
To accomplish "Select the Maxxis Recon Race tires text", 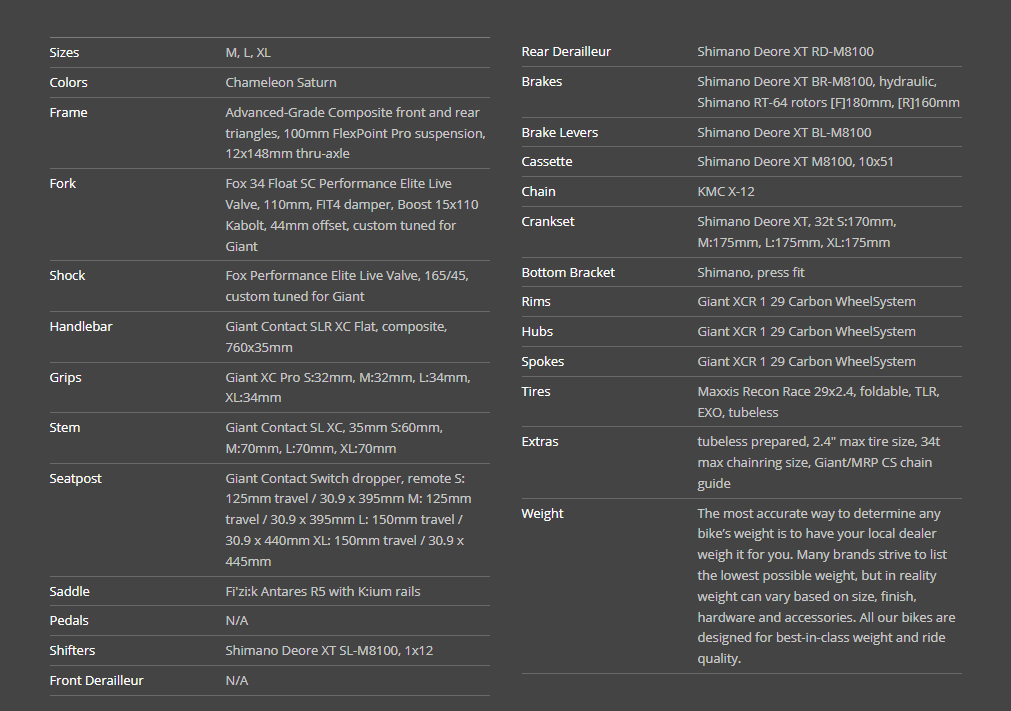I will pos(818,401).
